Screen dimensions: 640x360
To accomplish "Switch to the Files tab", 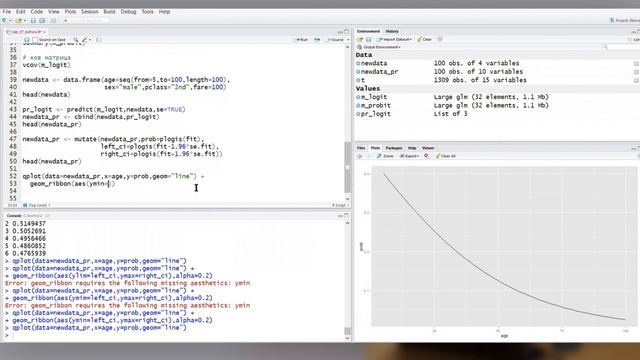I will 361,148.
